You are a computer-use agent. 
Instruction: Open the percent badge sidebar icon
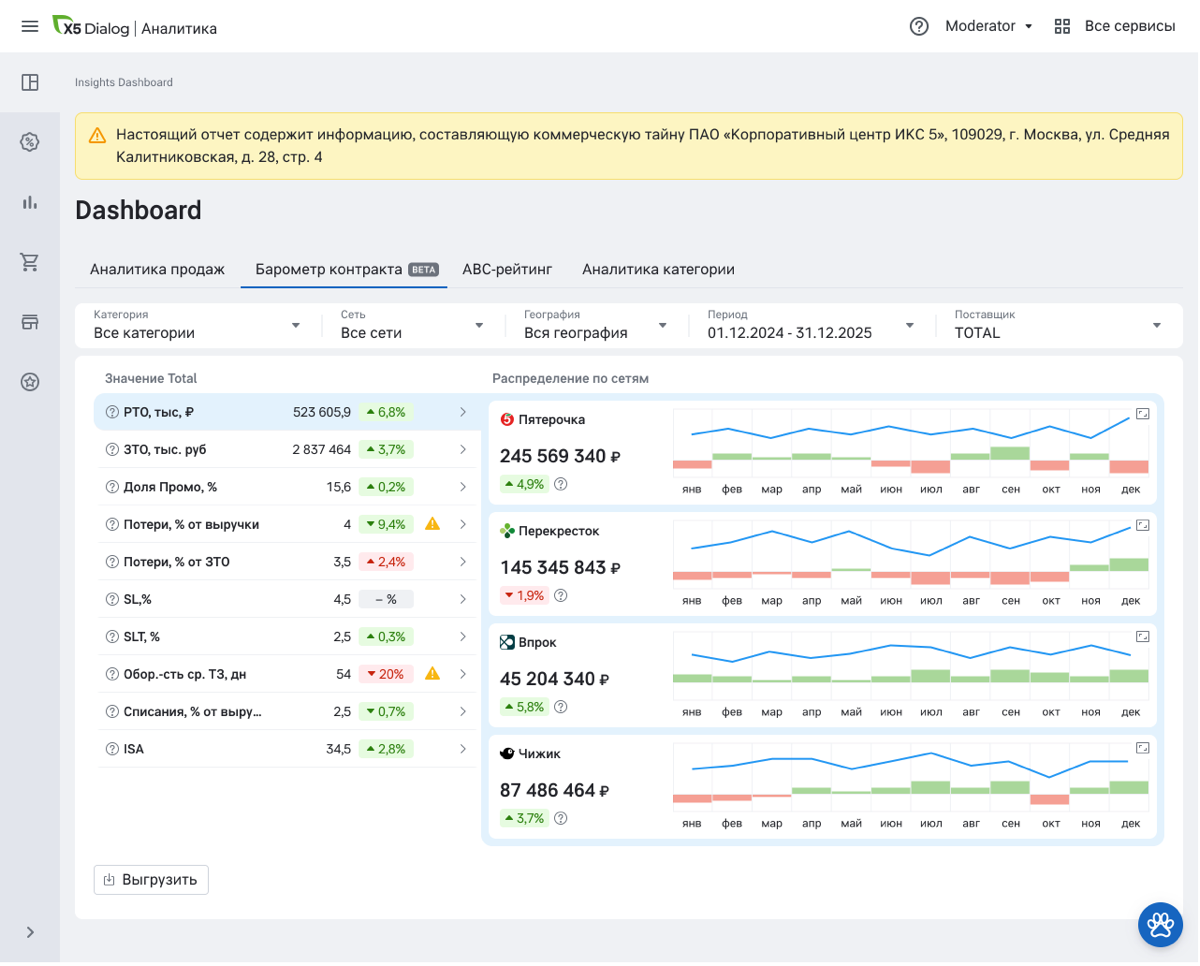tap(30, 142)
